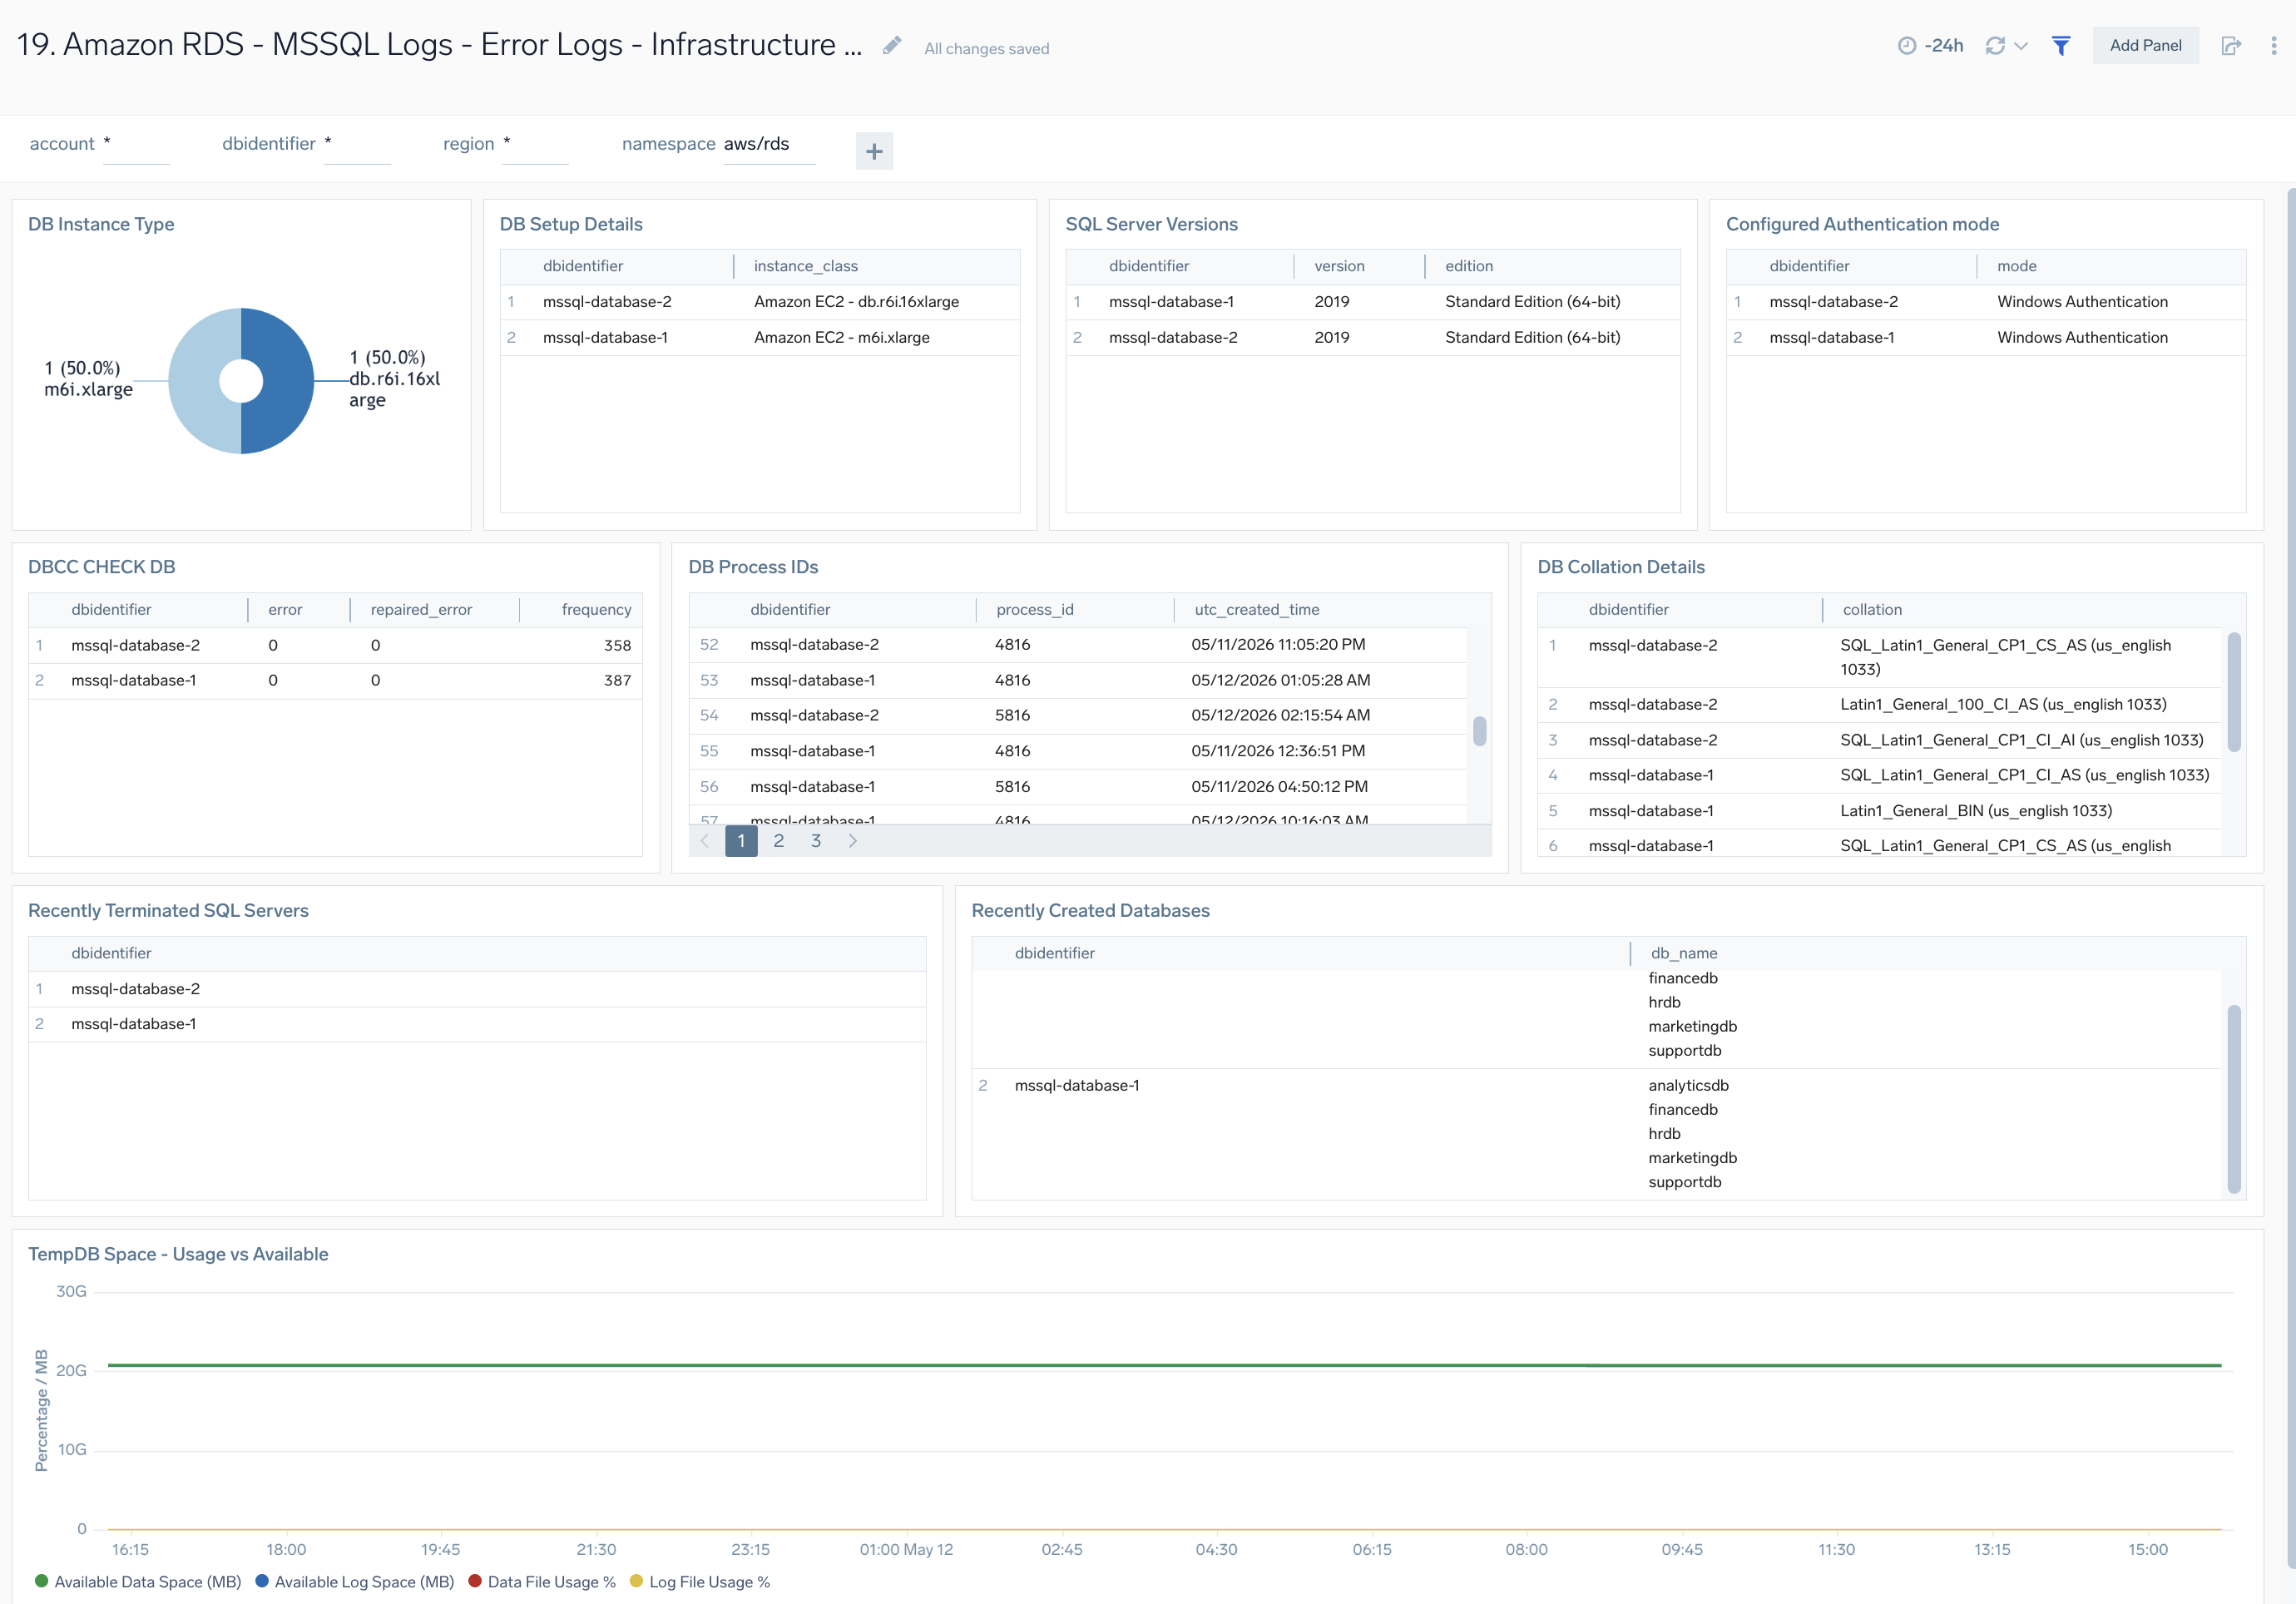Click the refresh dashboard icon
The height and width of the screenshot is (1604, 2296).
(1995, 45)
